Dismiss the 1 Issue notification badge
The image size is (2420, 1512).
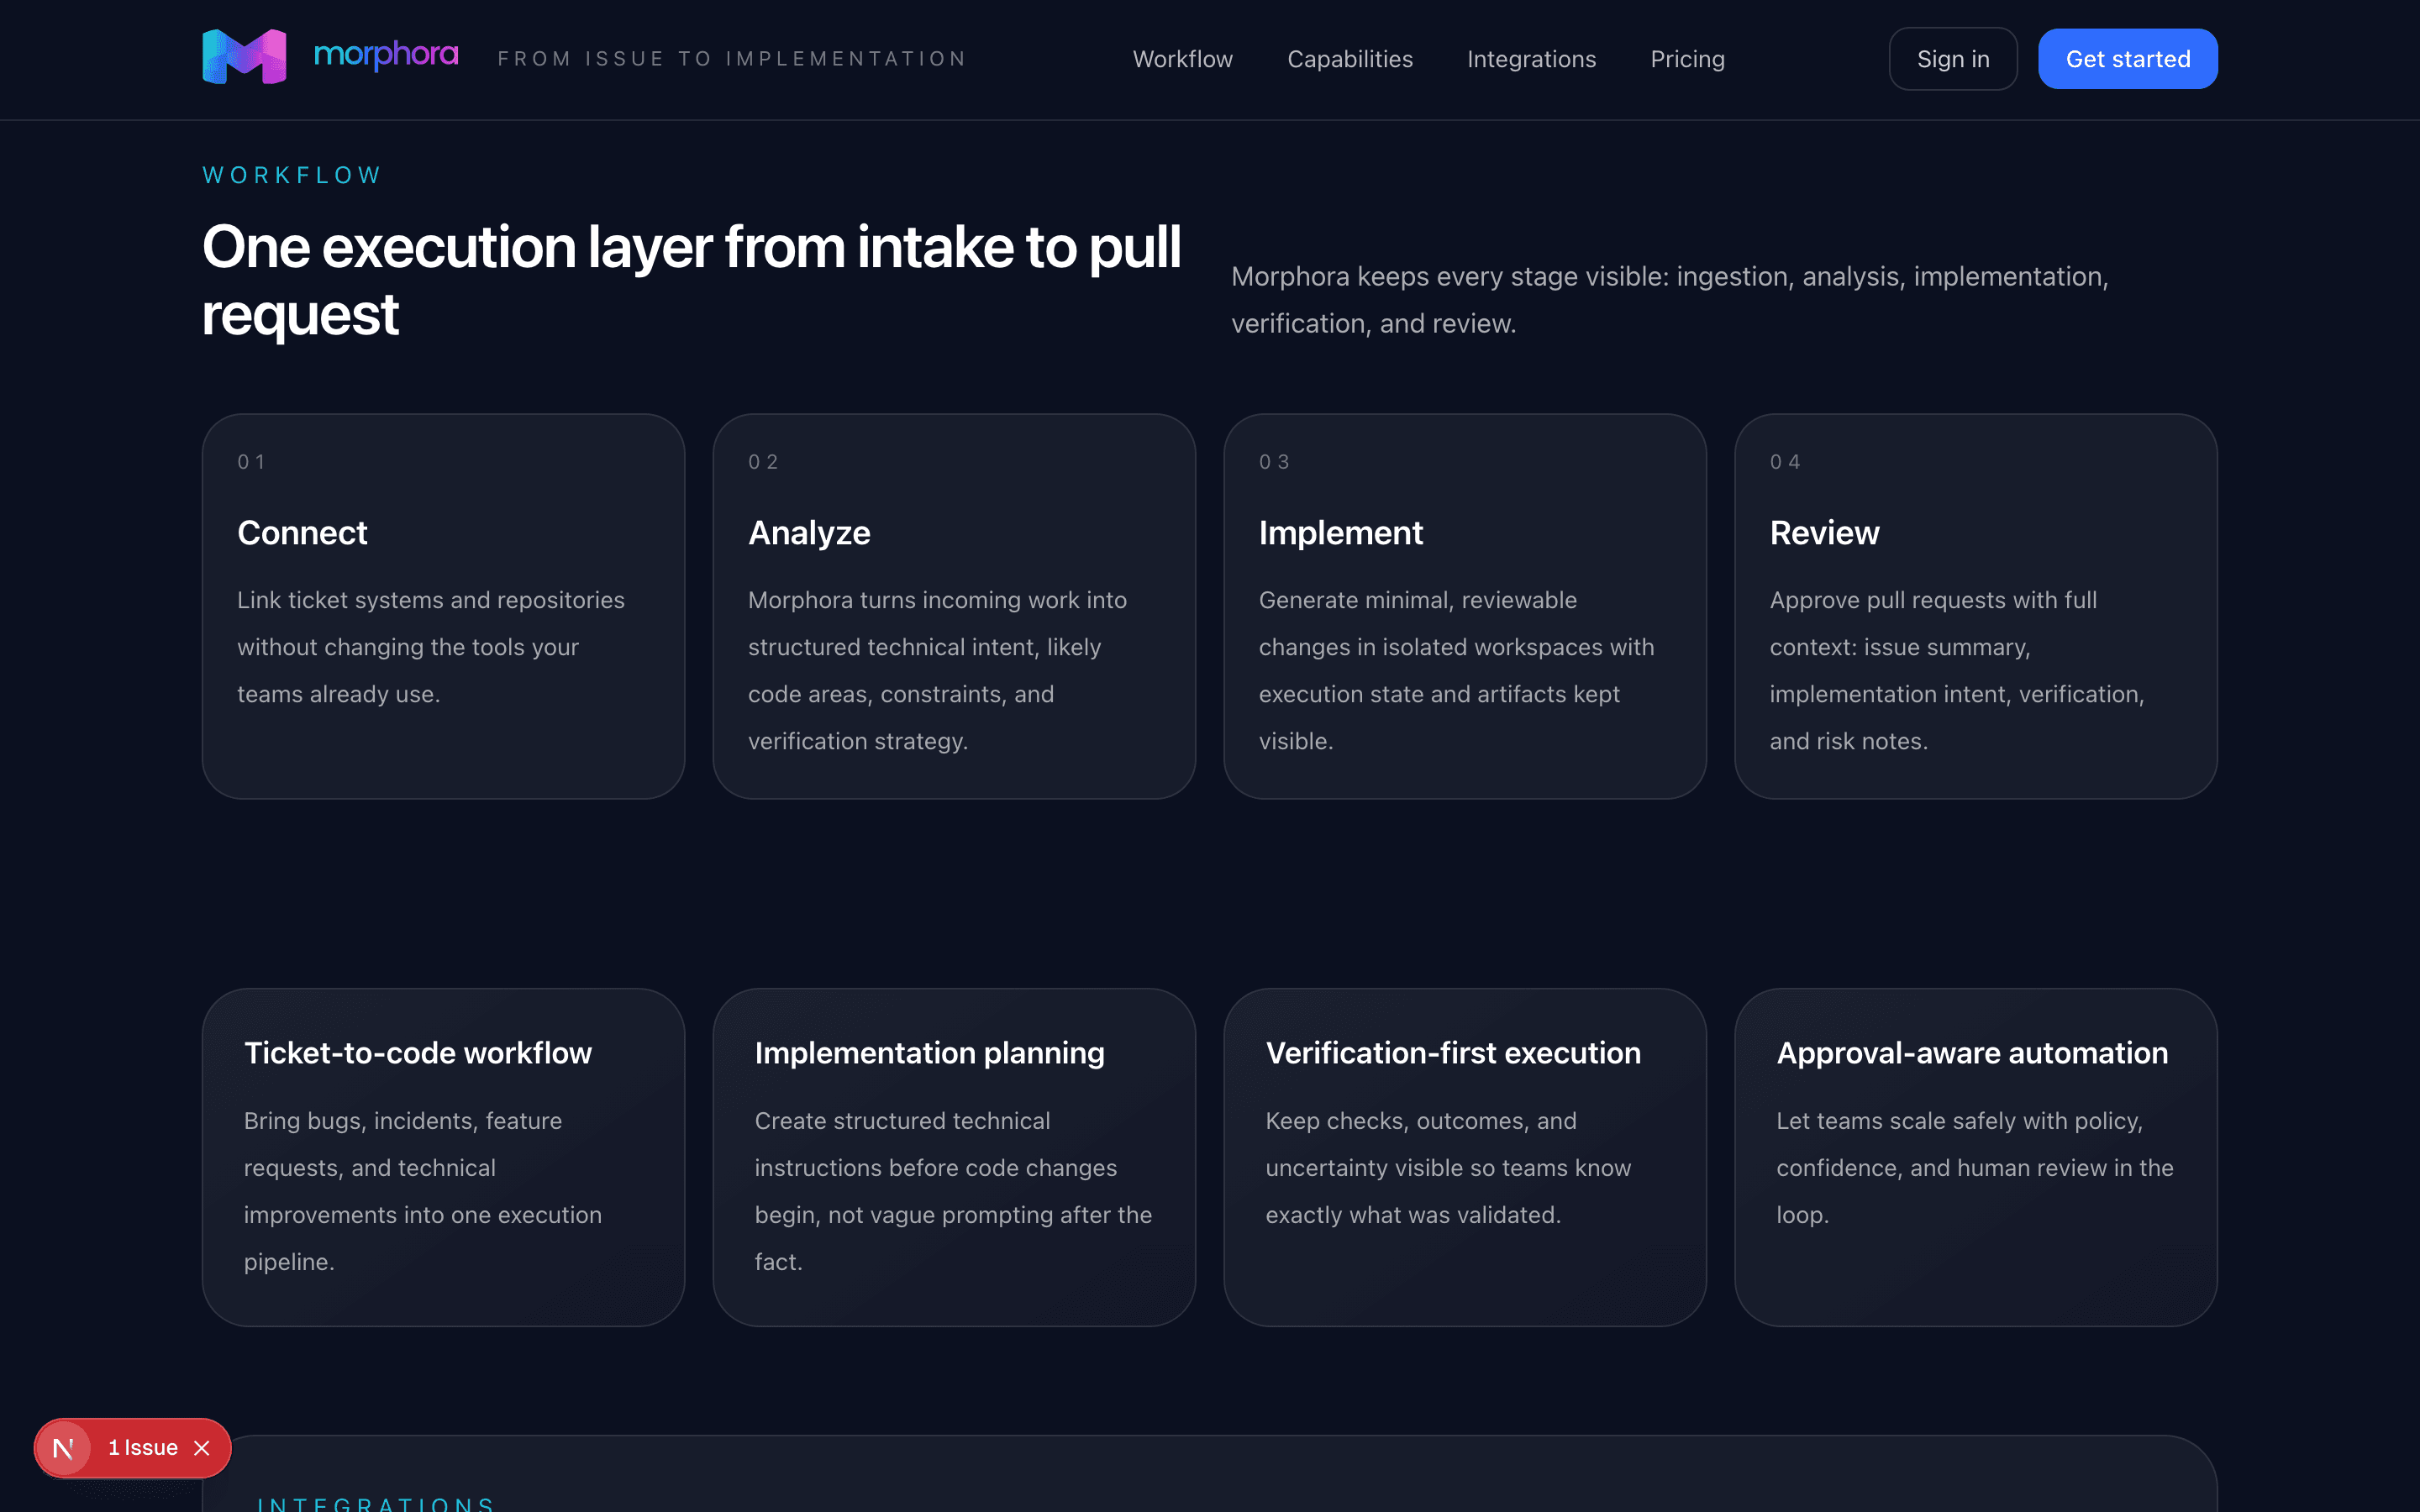[x=202, y=1447]
